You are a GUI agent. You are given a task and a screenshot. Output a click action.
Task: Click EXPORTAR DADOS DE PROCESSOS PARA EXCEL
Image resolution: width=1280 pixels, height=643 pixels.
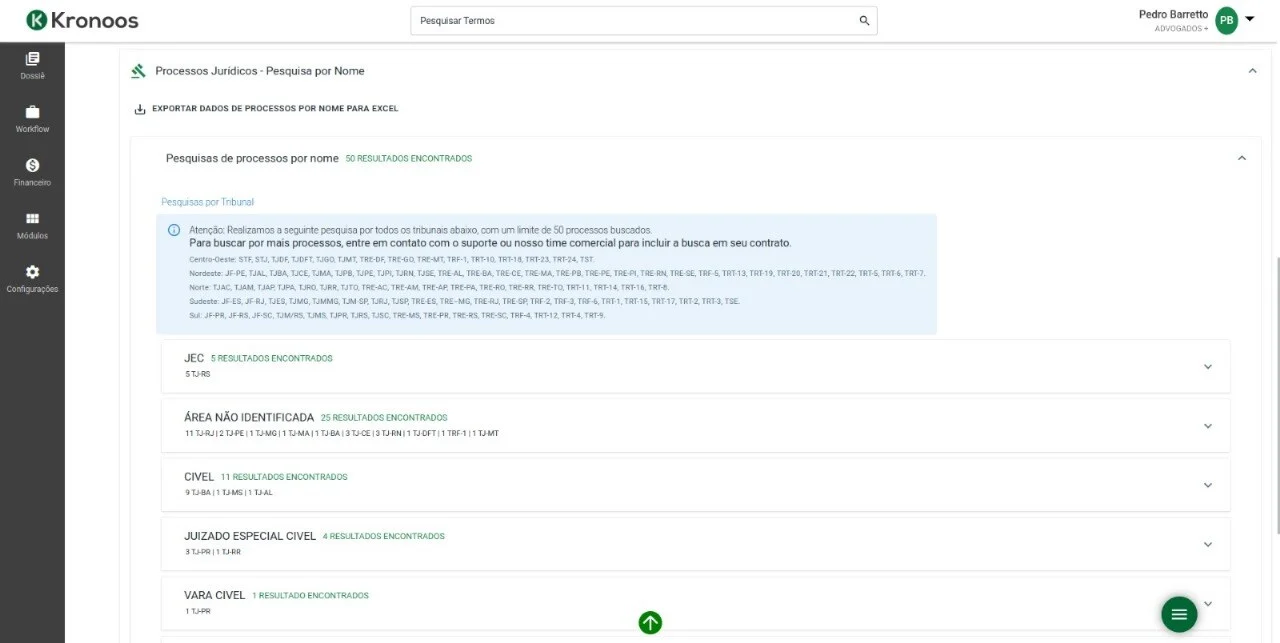(x=267, y=108)
